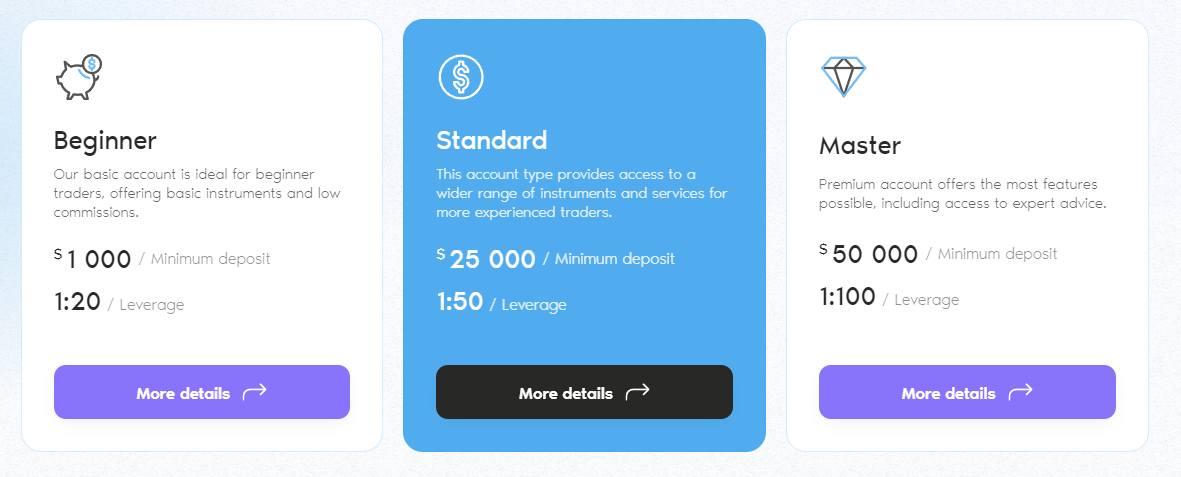This screenshot has height=477, width=1181.
Task: Click the arrow icon in Beginner's More details button
Action: pos(255,392)
